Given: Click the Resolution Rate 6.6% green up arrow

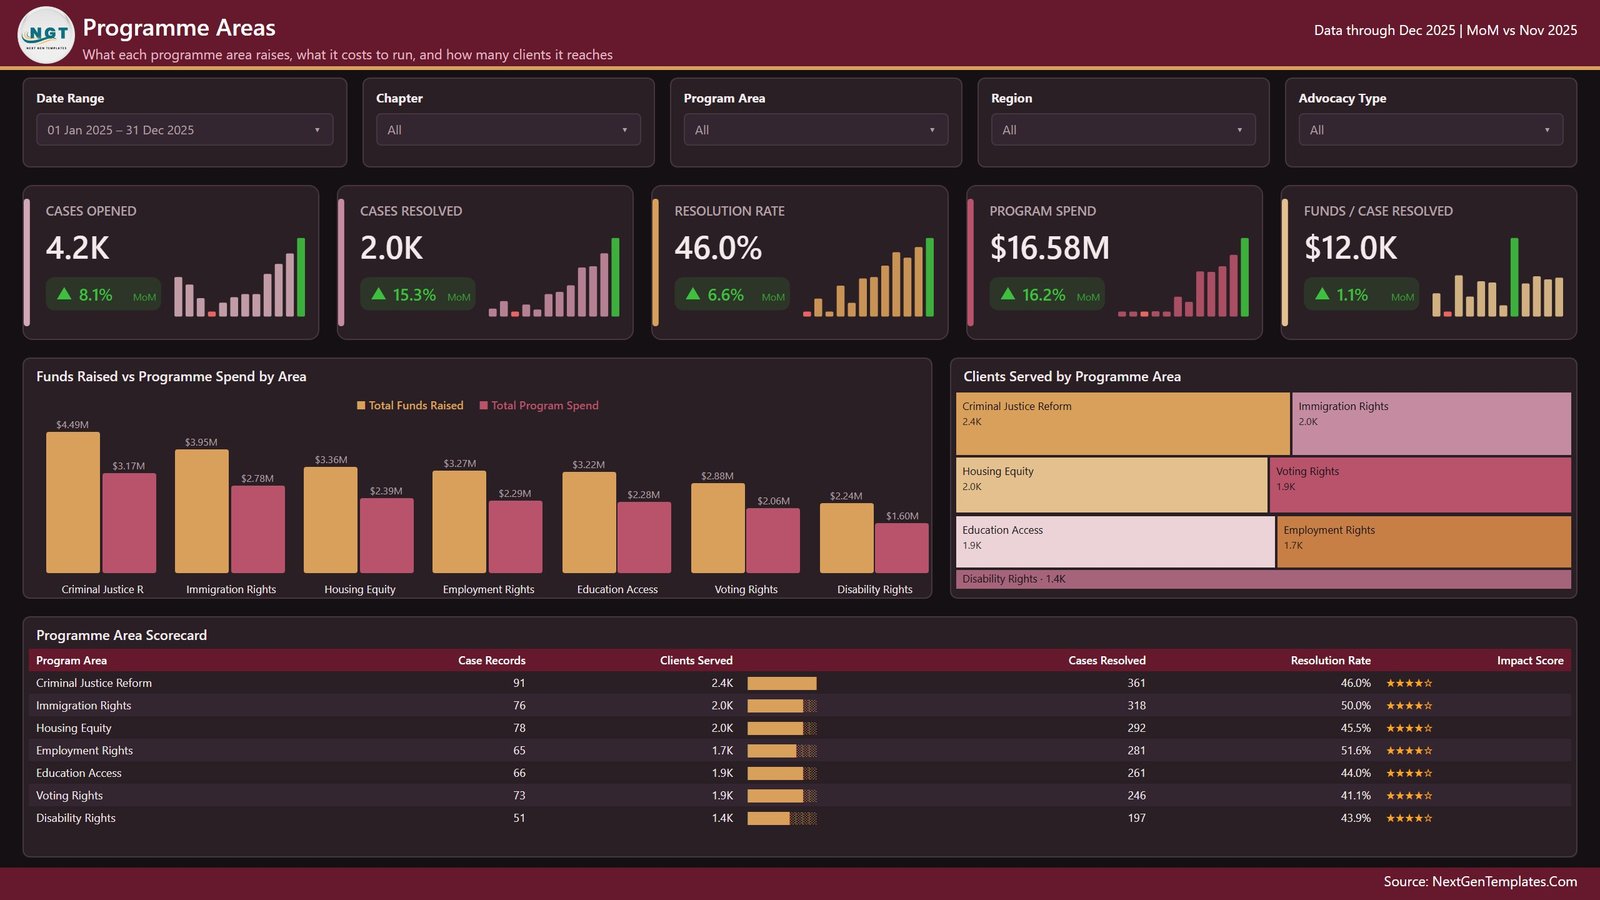Looking at the screenshot, I should pos(693,294).
